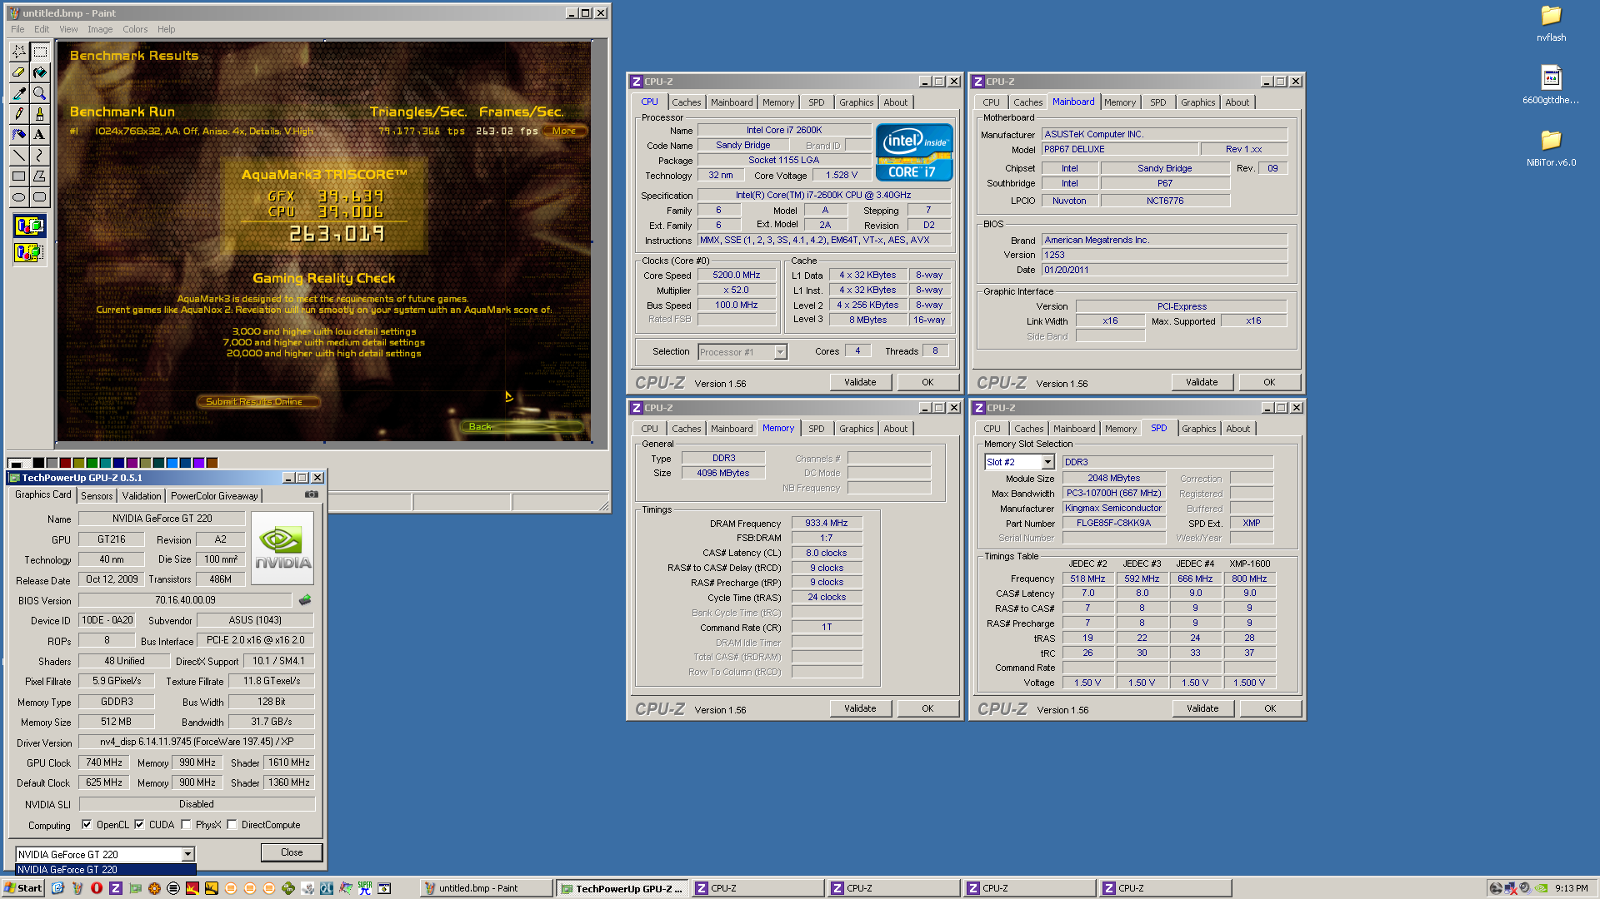Click the More button beside the frames per second
Viewport: 1600px width, 899px height.
click(x=564, y=131)
